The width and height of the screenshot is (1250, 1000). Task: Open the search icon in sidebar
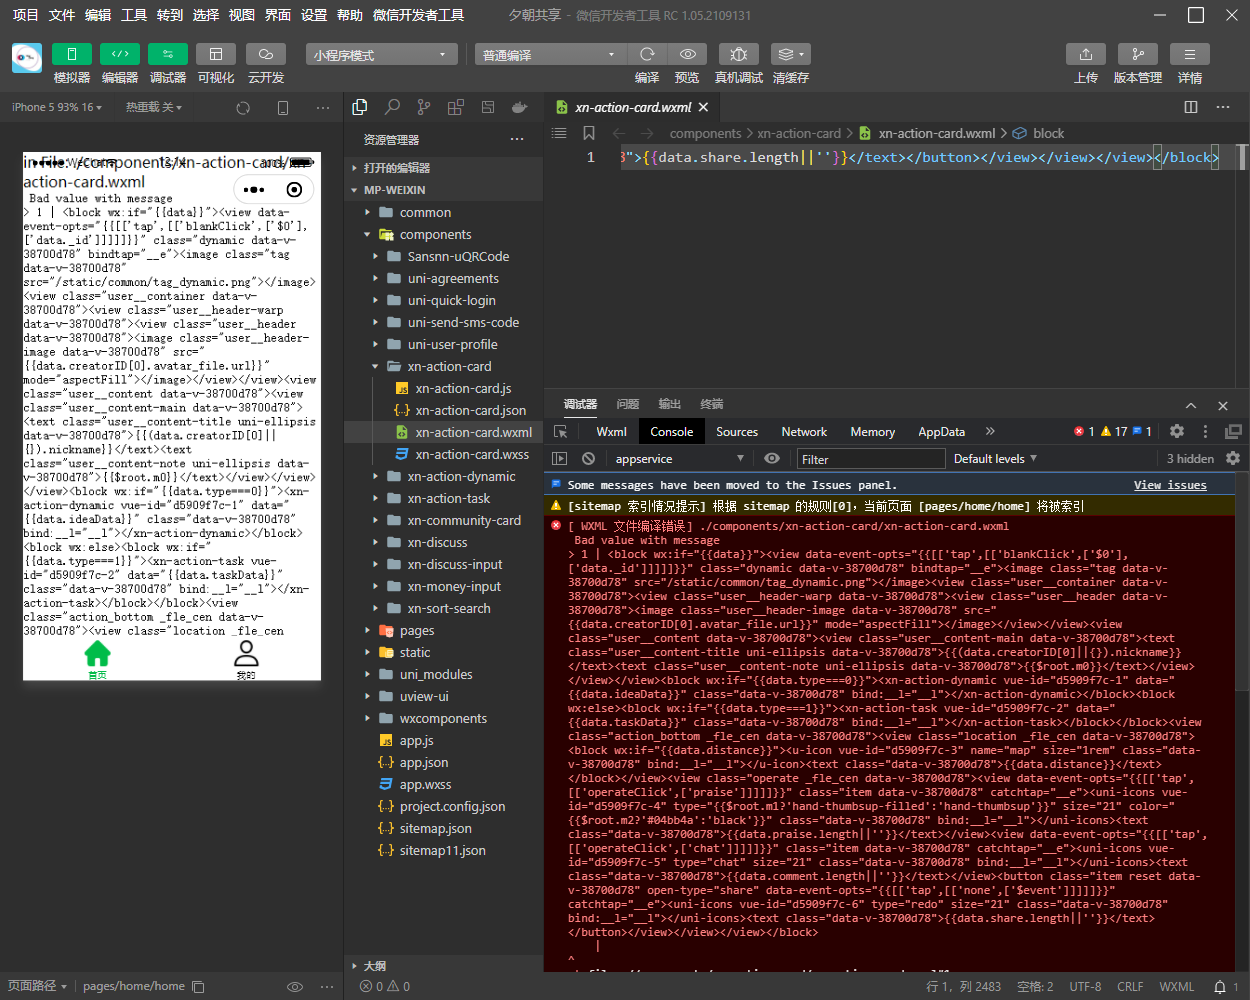point(392,107)
